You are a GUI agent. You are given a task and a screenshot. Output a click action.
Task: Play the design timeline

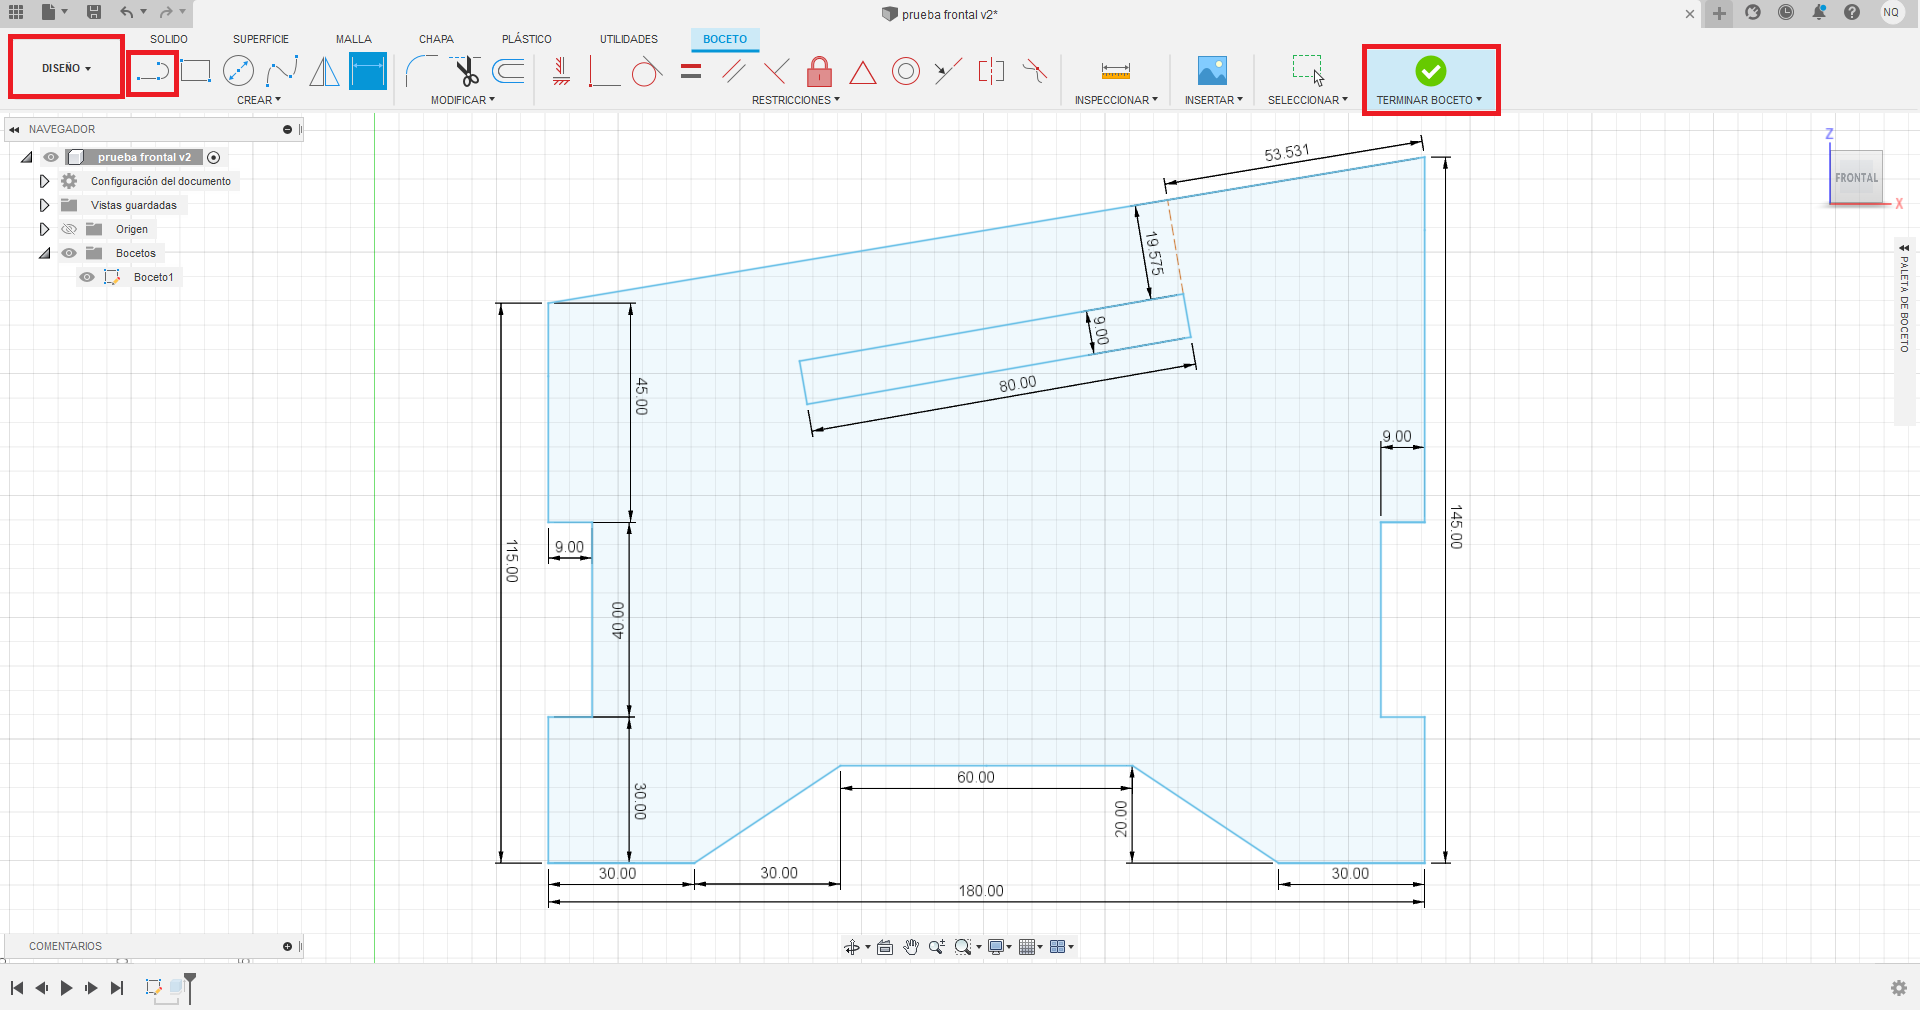pyautogui.click(x=66, y=988)
